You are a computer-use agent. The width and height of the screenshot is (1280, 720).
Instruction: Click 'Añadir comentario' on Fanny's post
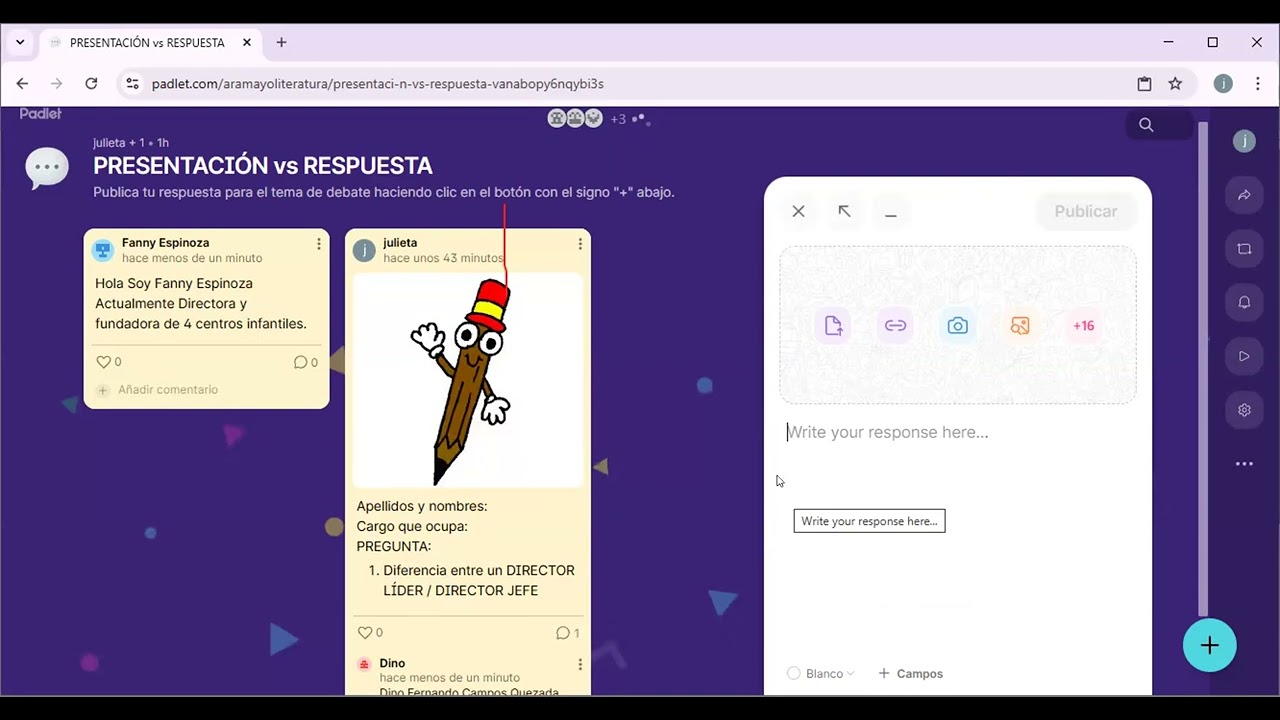point(167,390)
